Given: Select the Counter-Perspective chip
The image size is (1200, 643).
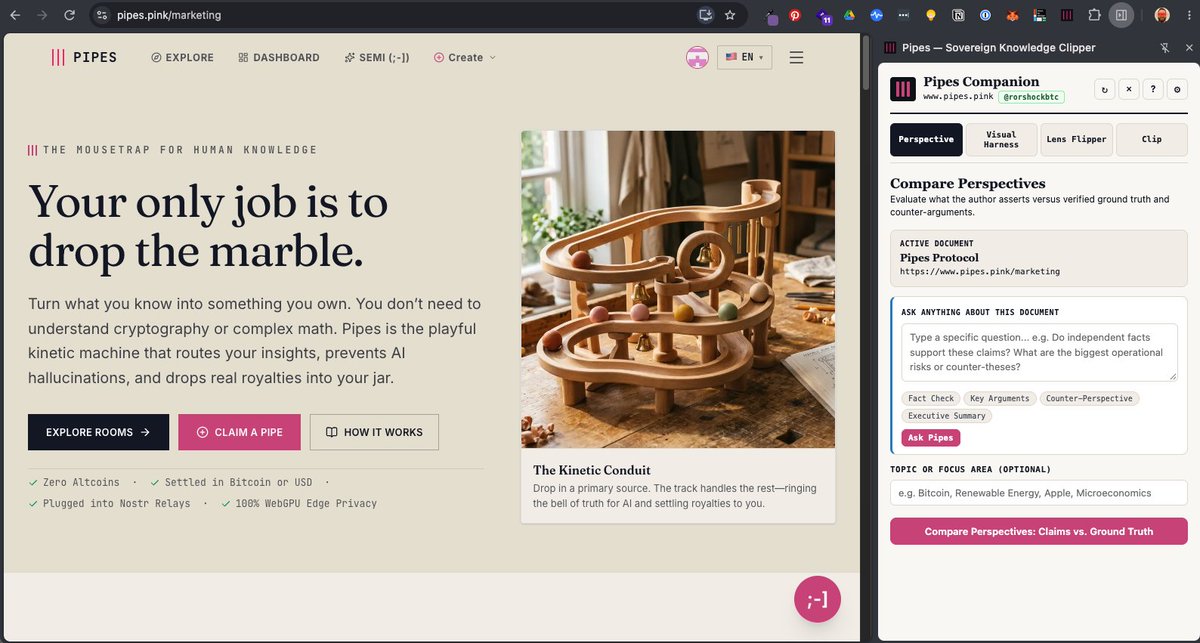Looking at the screenshot, I should tap(1089, 398).
